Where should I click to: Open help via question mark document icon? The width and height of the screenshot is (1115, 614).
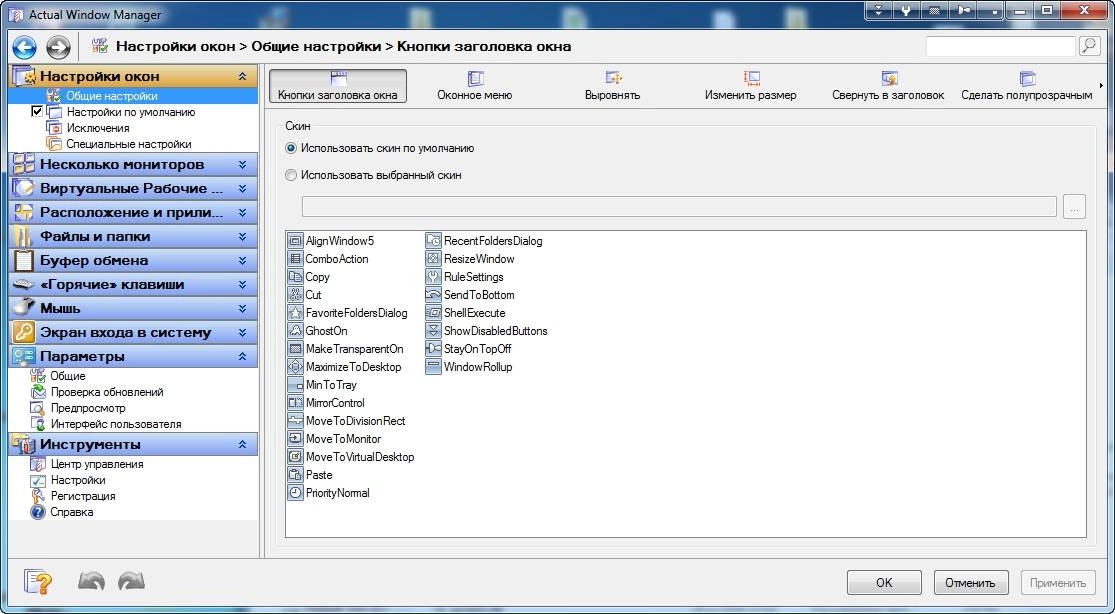(38, 581)
